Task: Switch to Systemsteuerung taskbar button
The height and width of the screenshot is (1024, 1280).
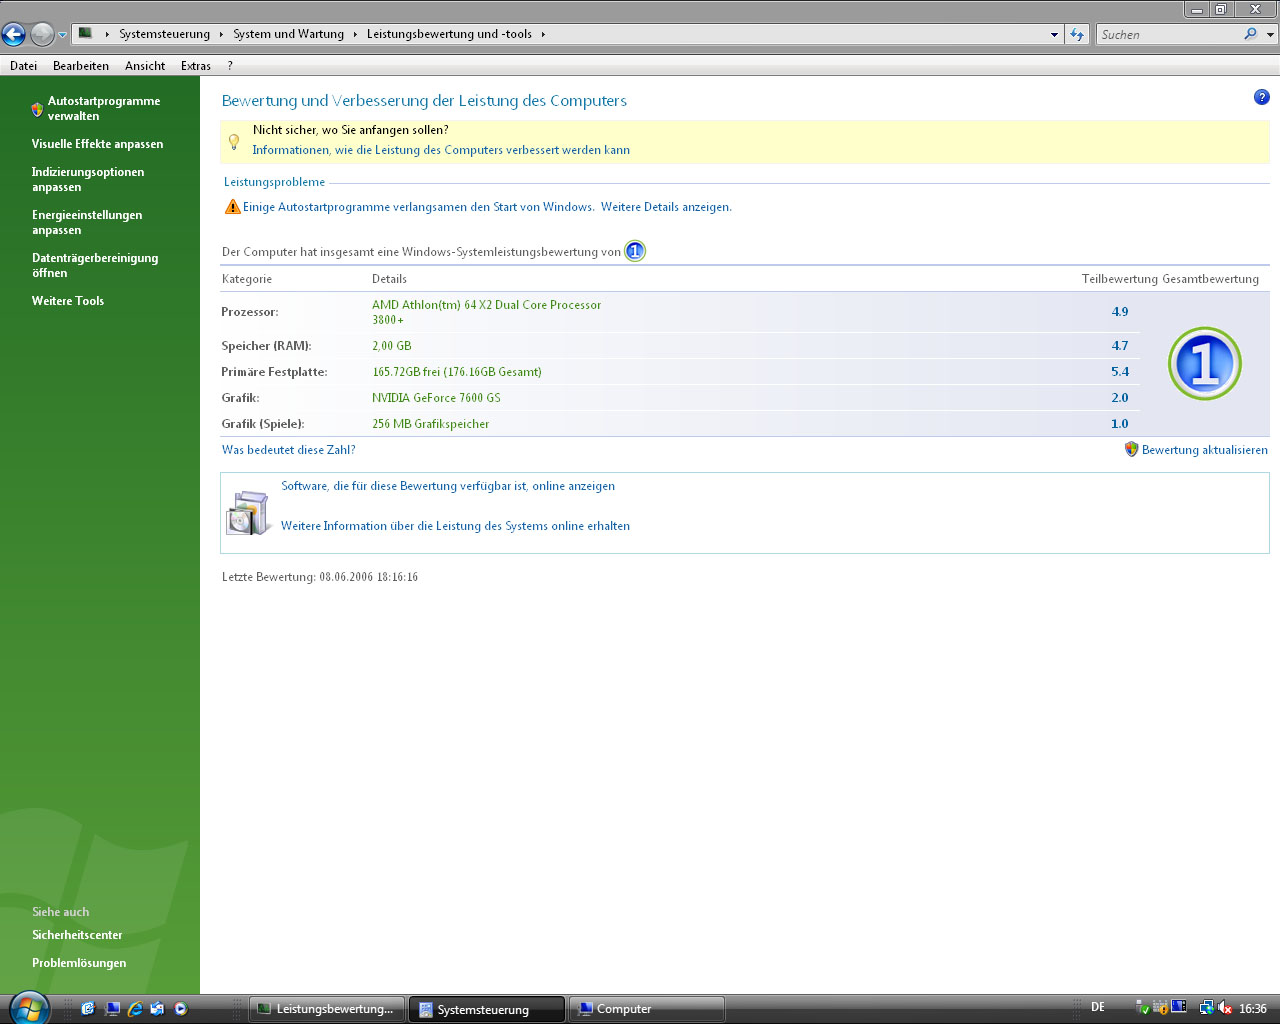Action: coord(487,1009)
